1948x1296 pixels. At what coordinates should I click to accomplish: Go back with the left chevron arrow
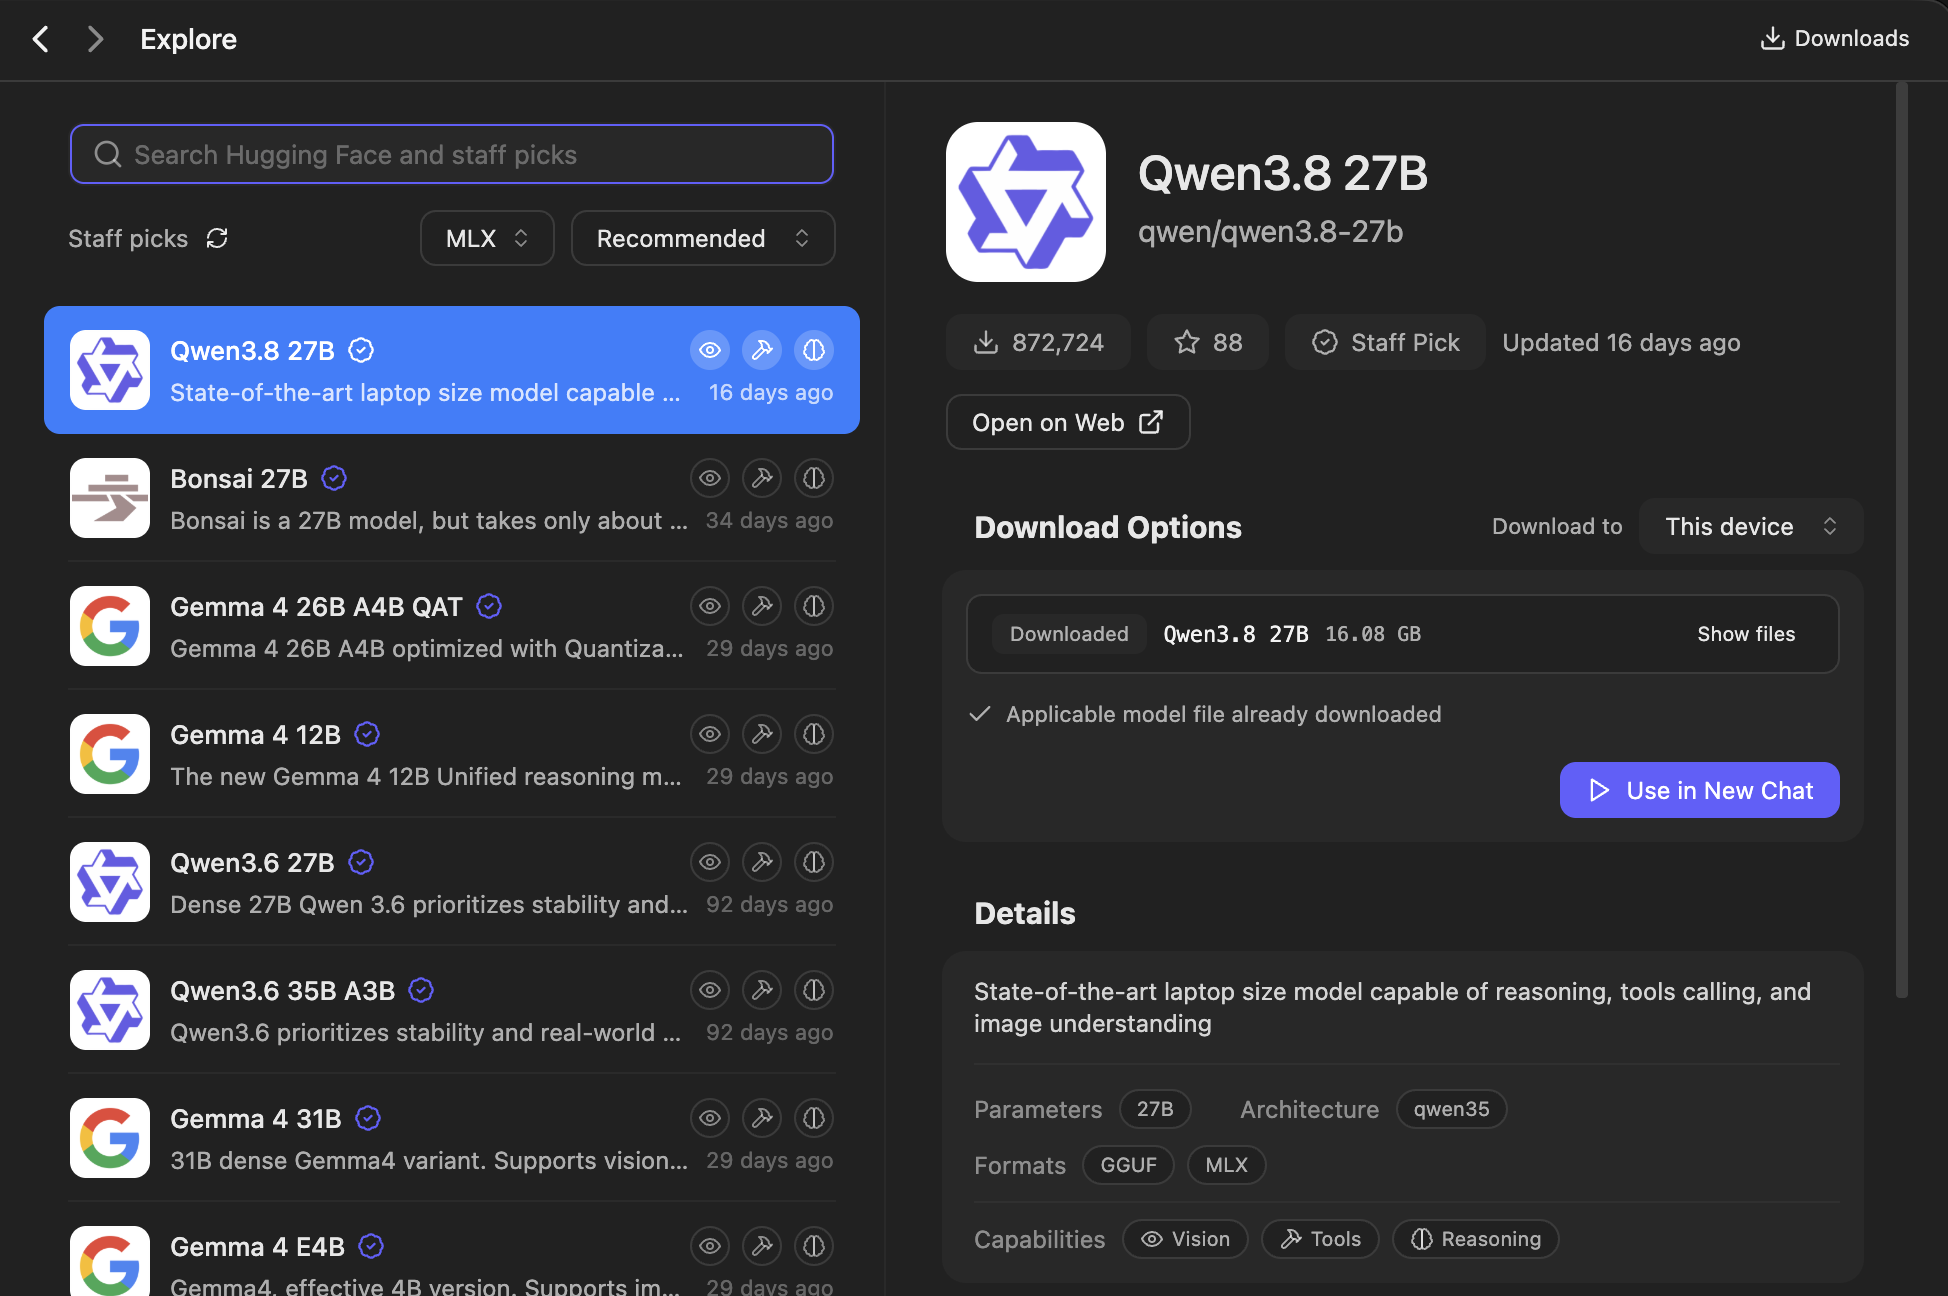[x=41, y=39]
